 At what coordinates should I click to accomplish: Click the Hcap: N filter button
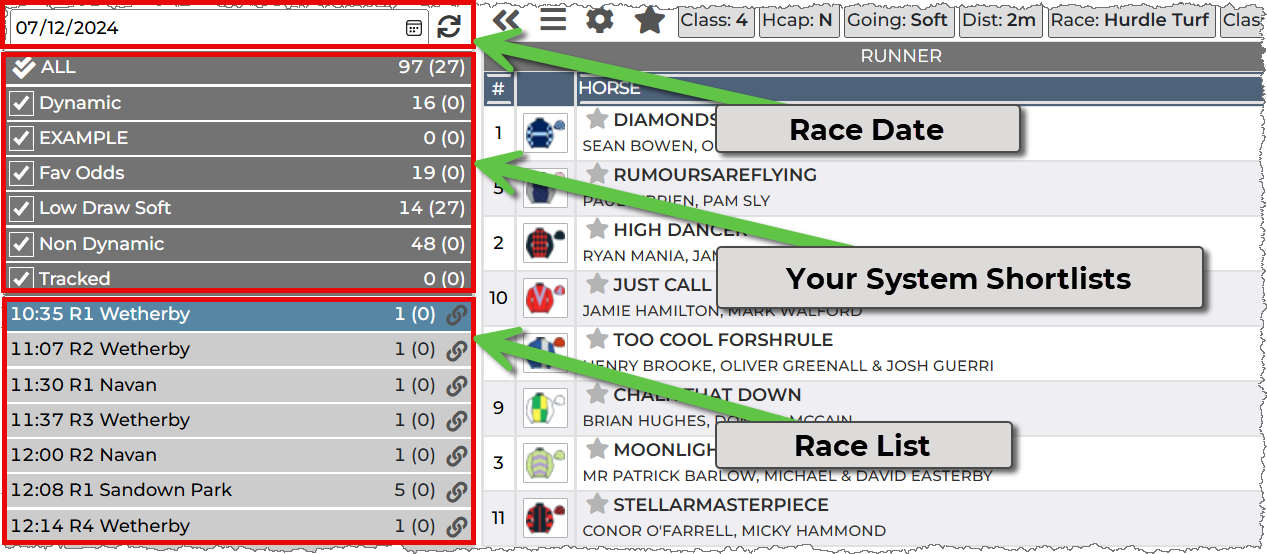(x=797, y=20)
